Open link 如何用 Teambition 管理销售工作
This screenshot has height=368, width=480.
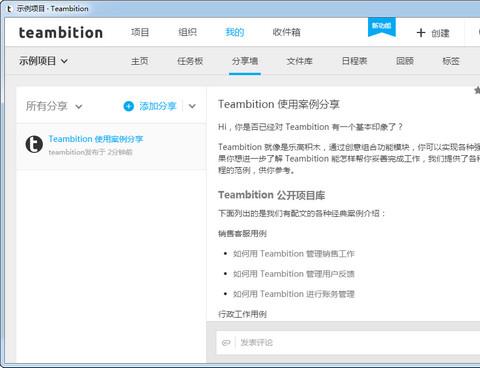(294, 254)
